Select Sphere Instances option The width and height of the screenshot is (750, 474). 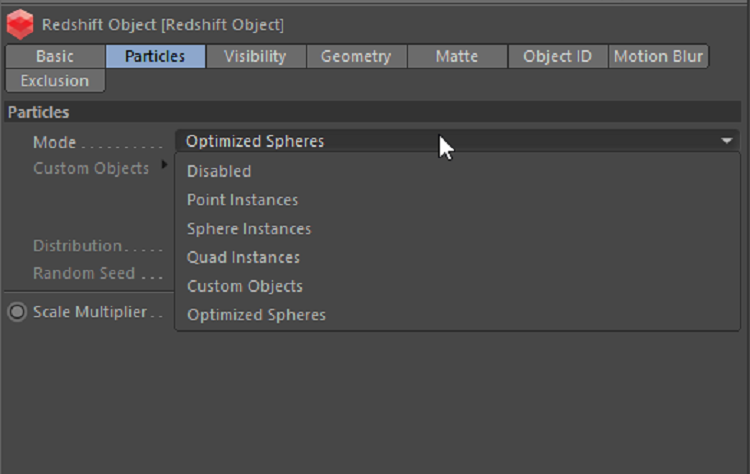[x=249, y=229]
